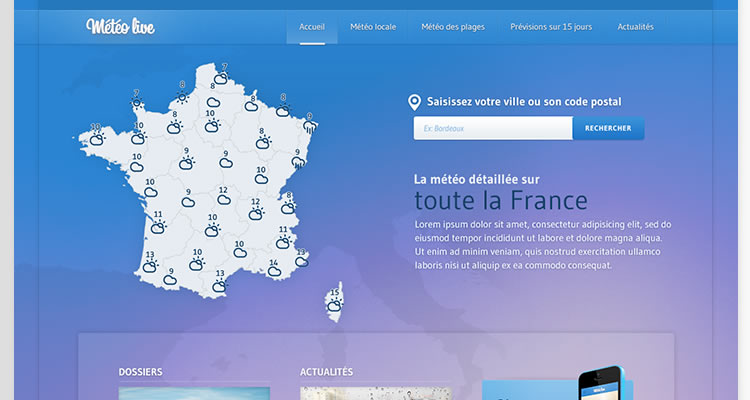
Task: Open the Dossiers thumbnail image
Action: 194,393
